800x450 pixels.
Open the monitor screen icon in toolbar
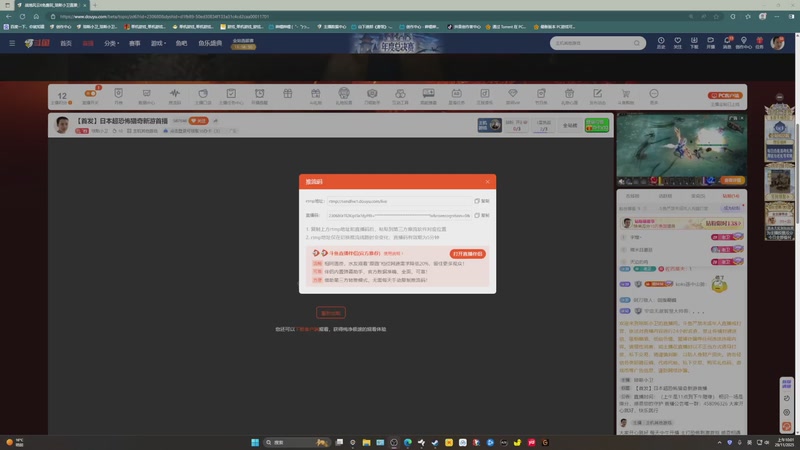pyautogui.click(x=428, y=93)
